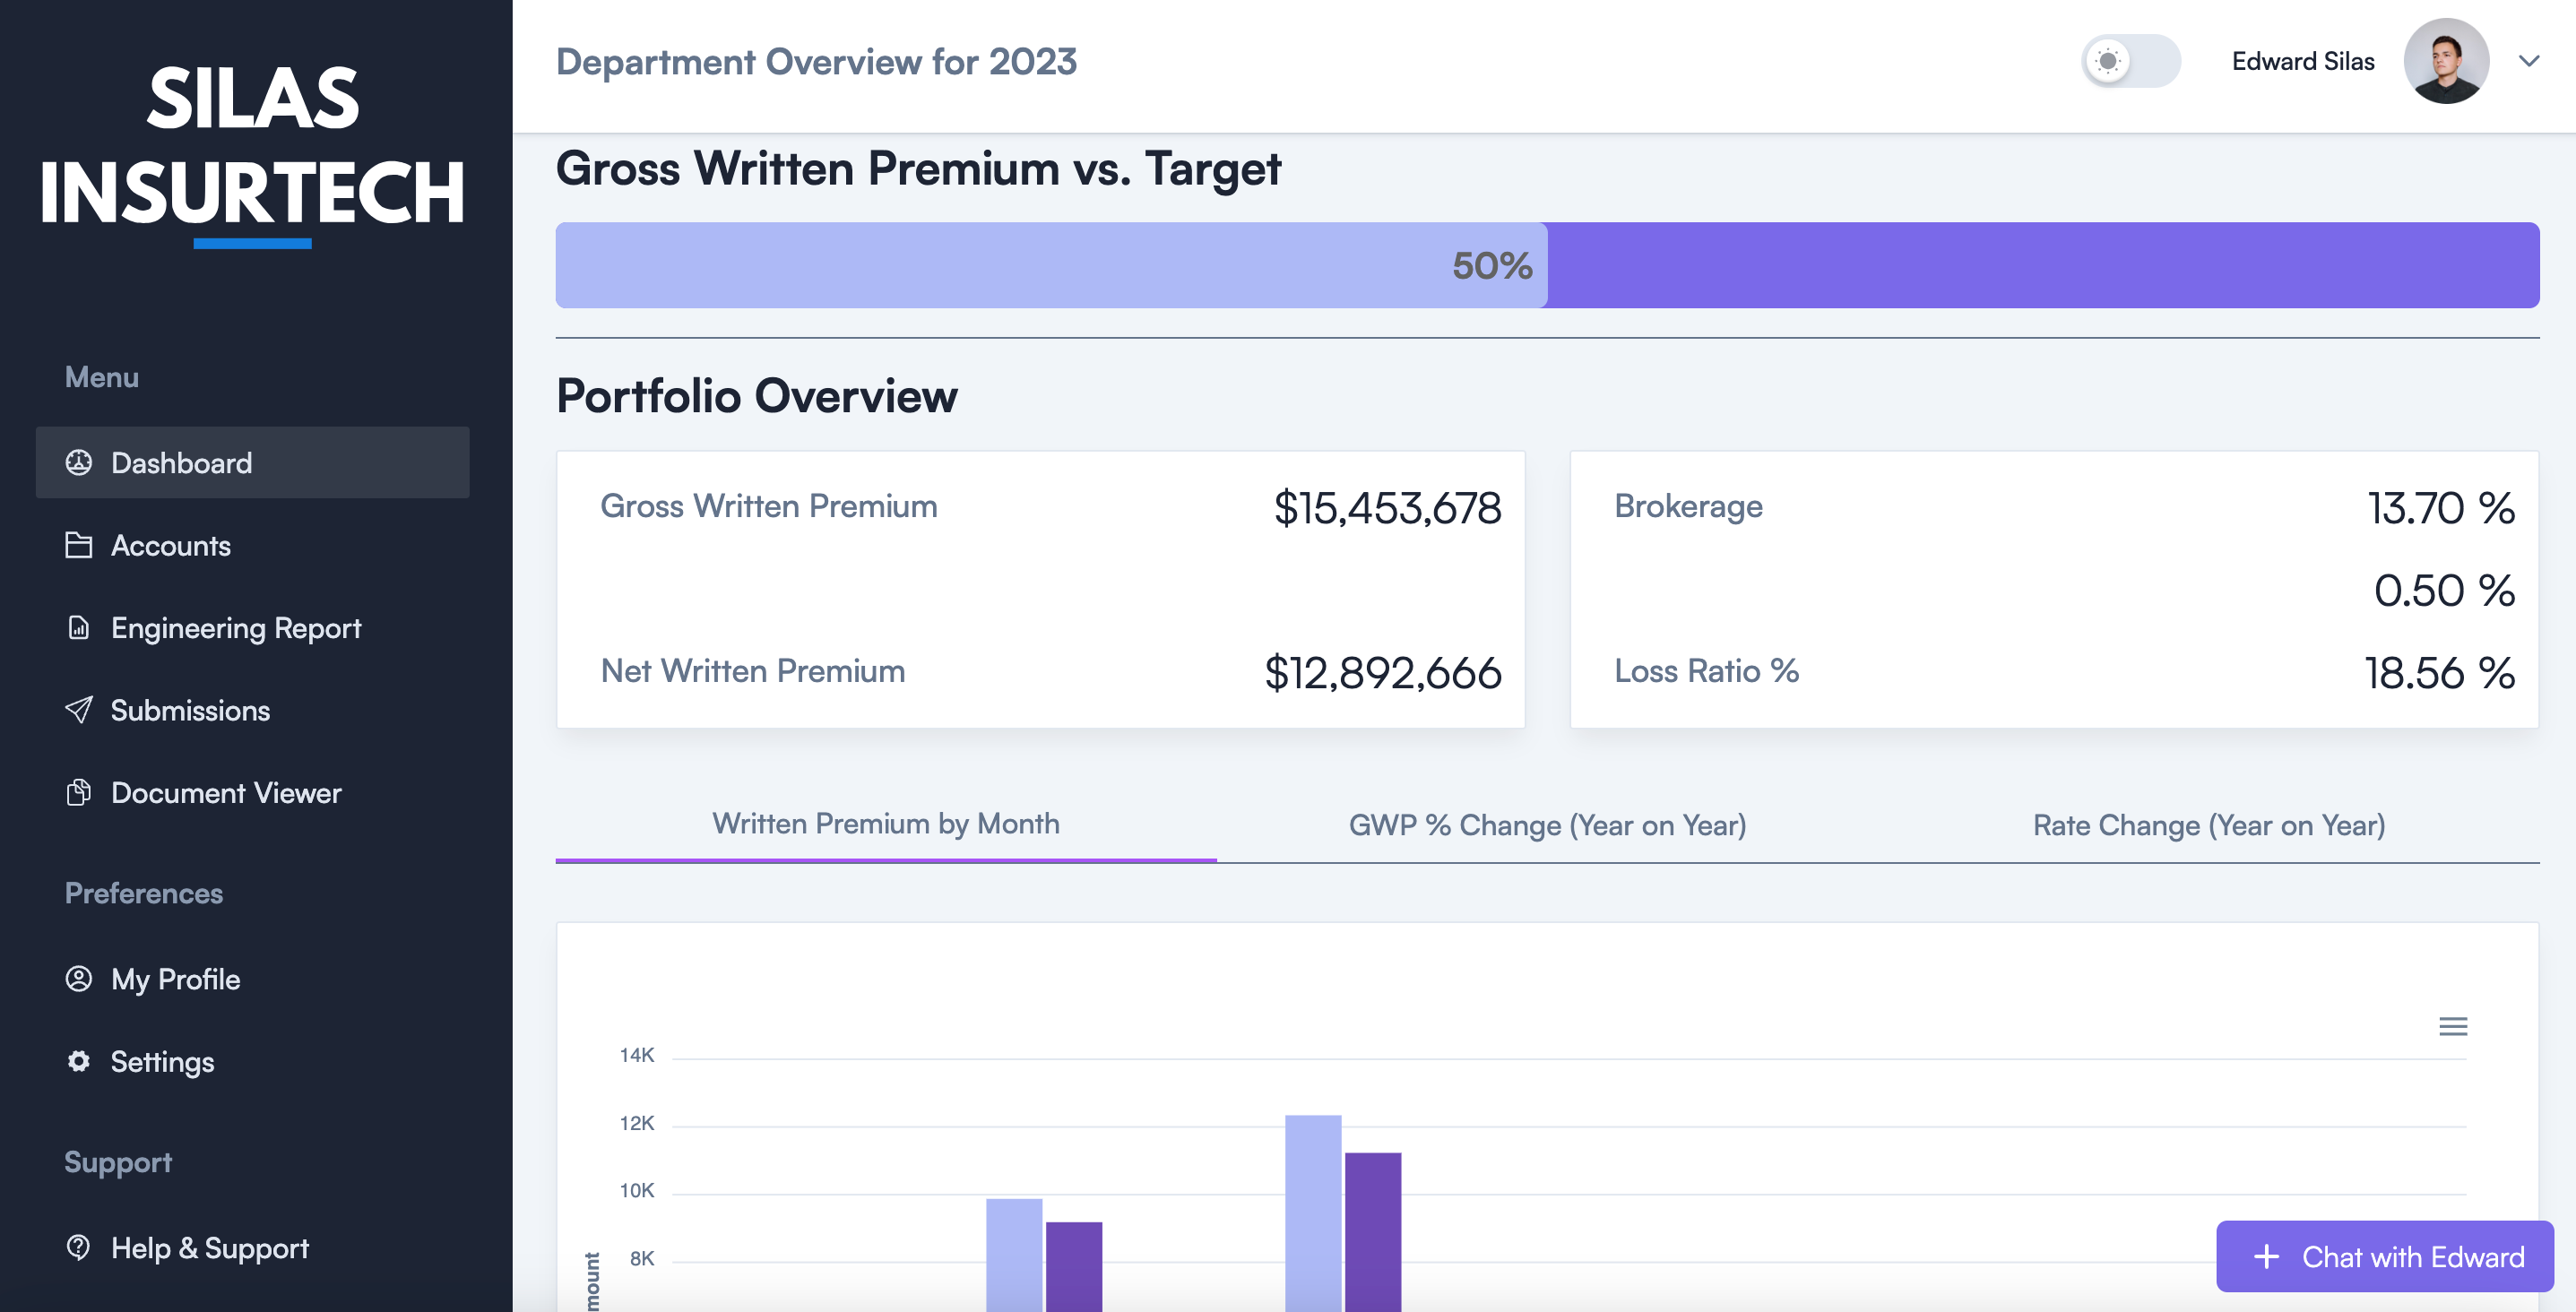The width and height of the screenshot is (2576, 1312).
Task: Open the Engineering Report page
Action: click(252, 627)
